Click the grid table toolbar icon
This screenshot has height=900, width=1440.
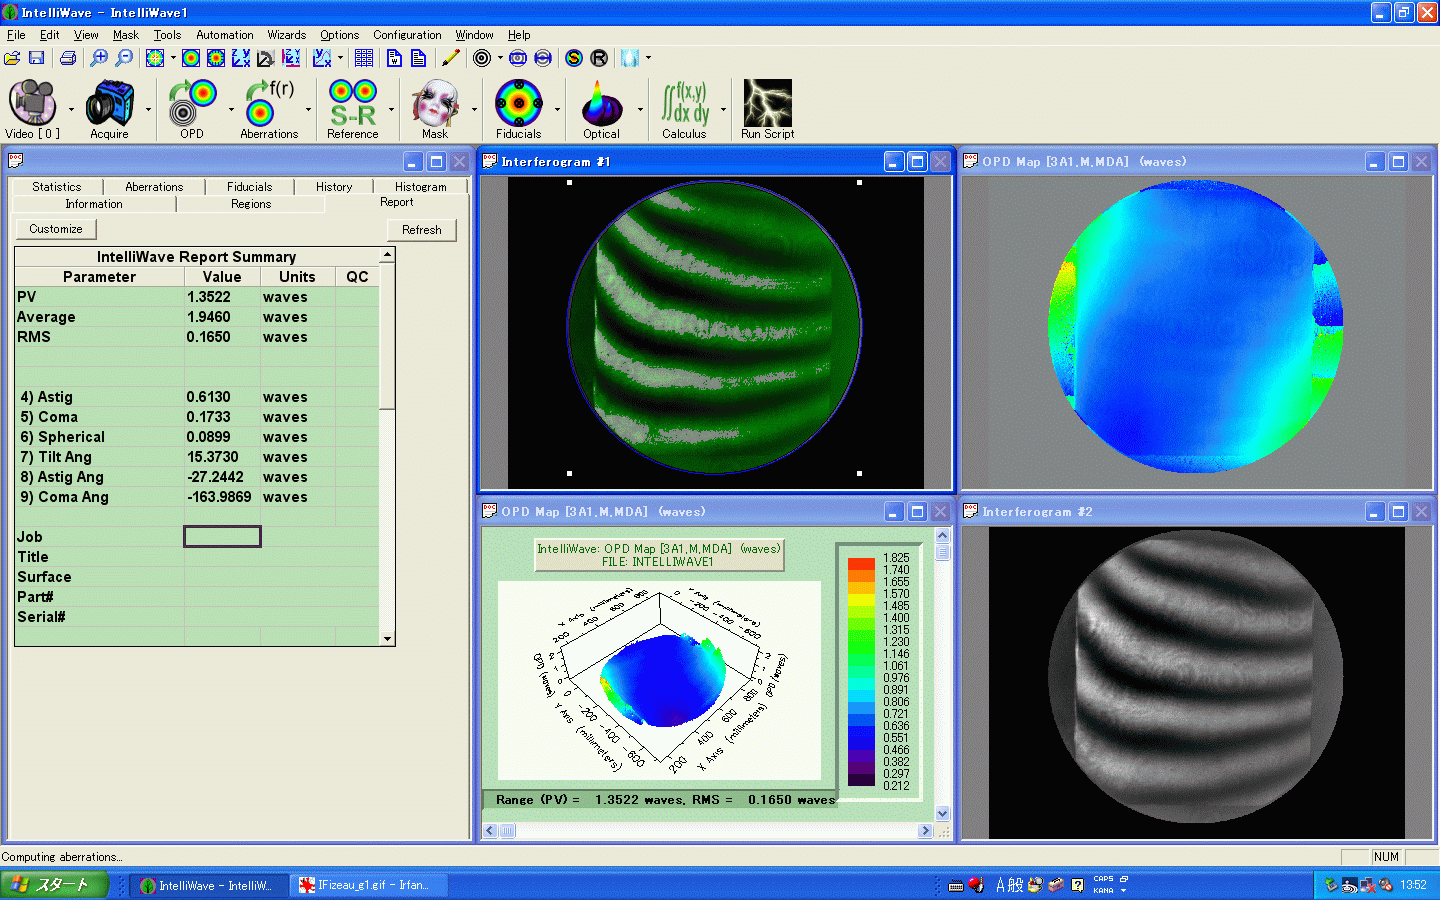point(364,58)
